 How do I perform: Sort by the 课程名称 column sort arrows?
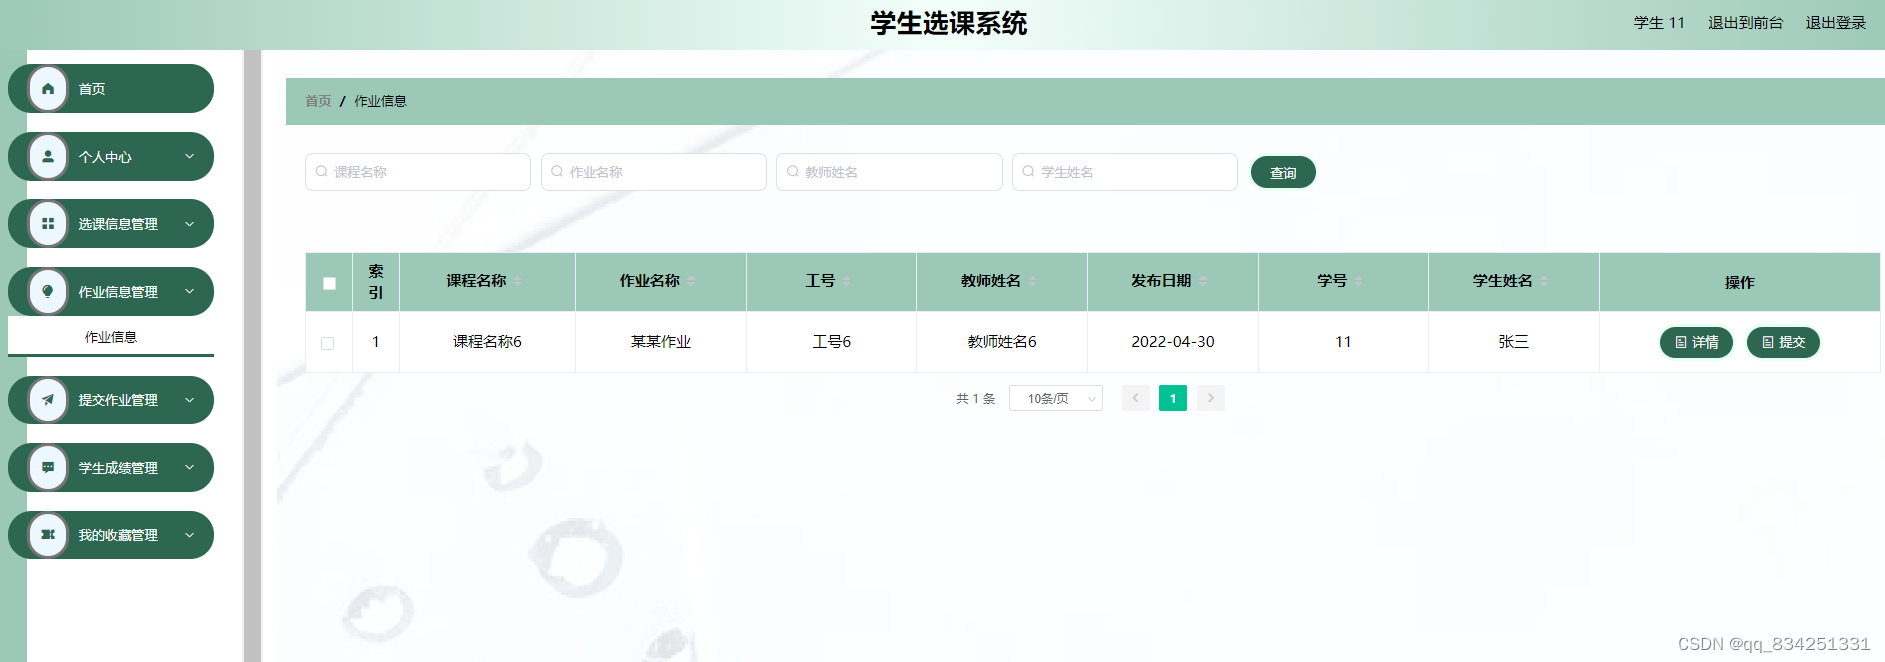click(x=518, y=281)
